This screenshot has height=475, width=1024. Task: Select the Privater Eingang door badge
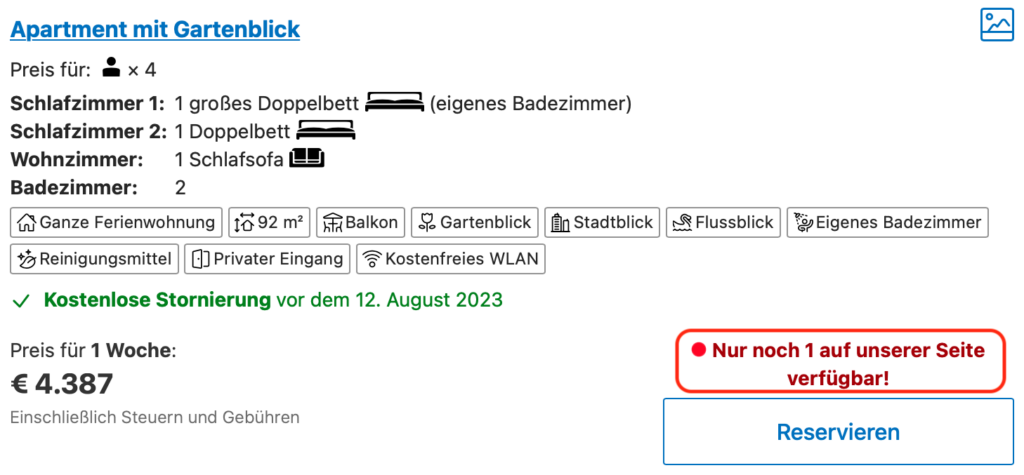pyautogui.click(x=267, y=259)
